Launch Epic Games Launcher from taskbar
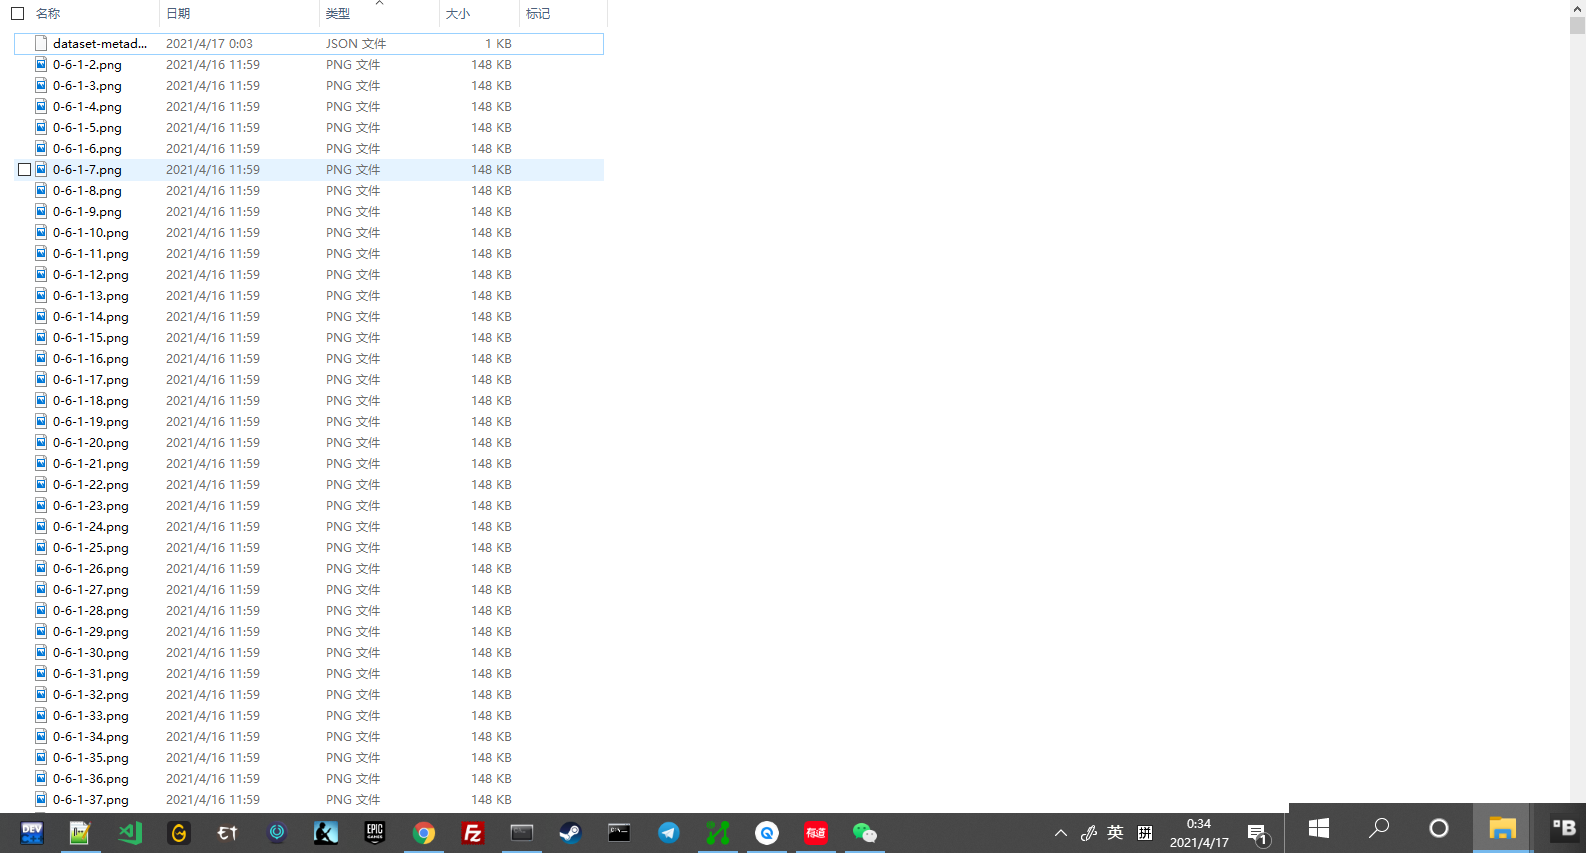This screenshot has height=853, width=1586. 375,832
